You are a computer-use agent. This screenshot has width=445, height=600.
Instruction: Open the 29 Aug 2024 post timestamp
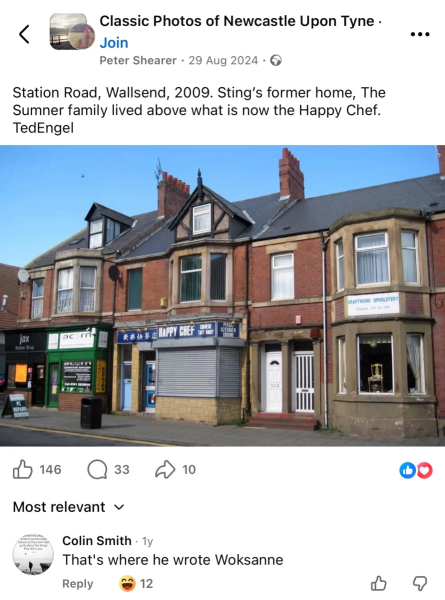[x=223, y=60]
